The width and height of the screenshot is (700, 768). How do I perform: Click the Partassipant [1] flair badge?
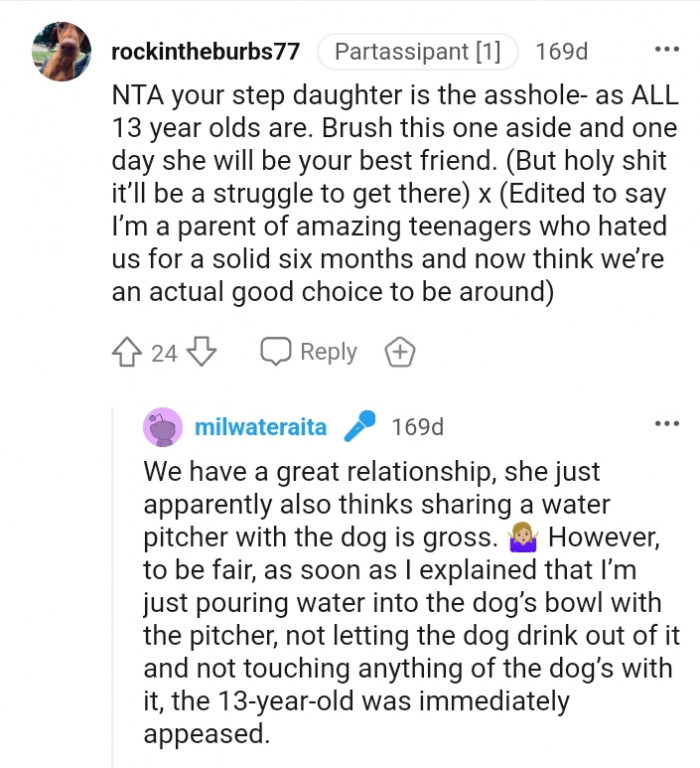(417, 51)
